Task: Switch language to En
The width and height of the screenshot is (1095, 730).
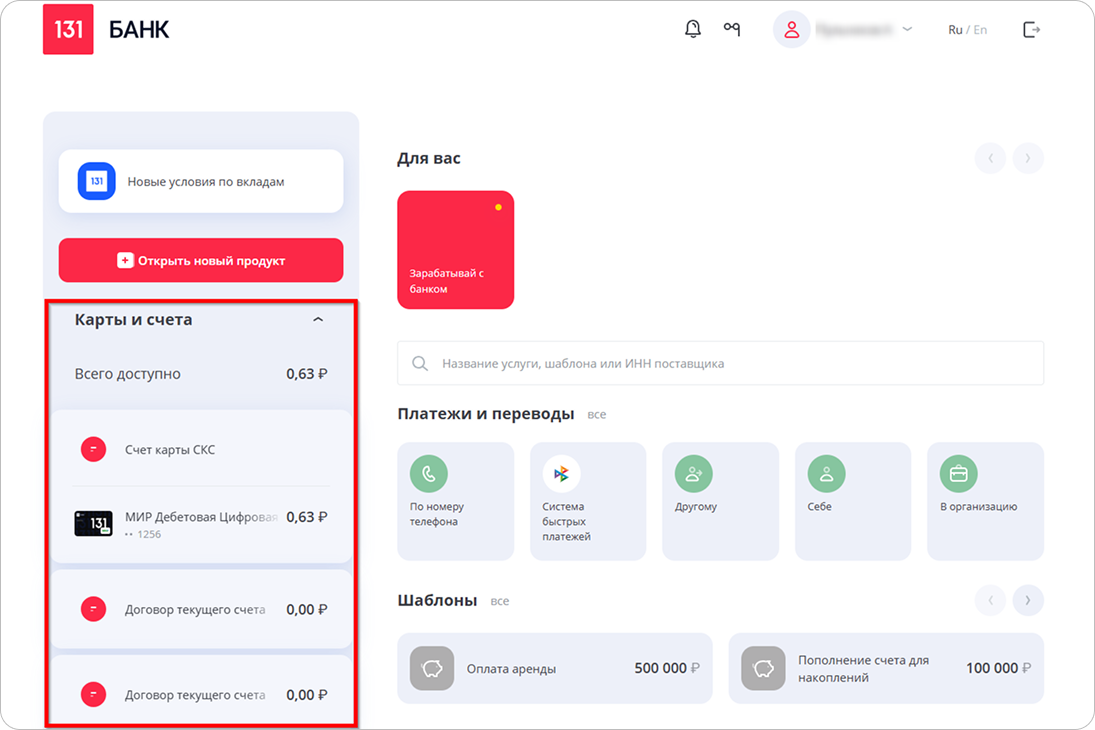Action: (980, 30)
